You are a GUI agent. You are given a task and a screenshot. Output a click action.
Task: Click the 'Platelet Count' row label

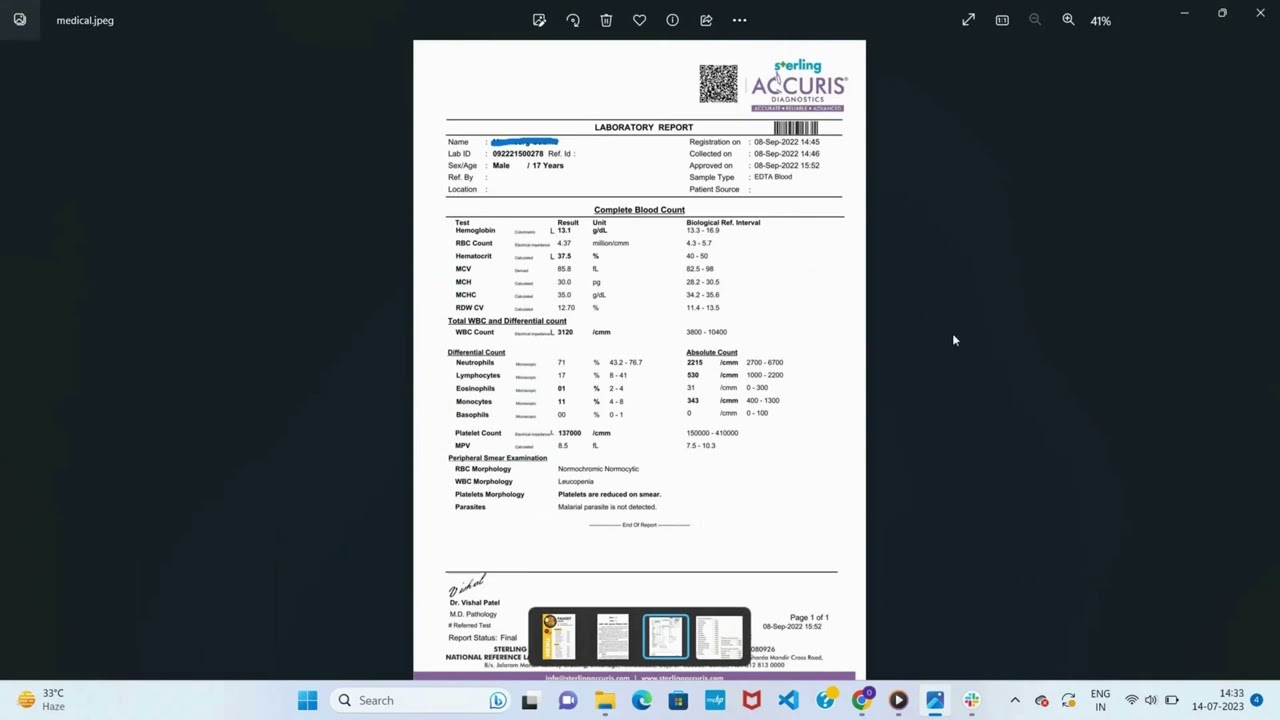[478, 433]
